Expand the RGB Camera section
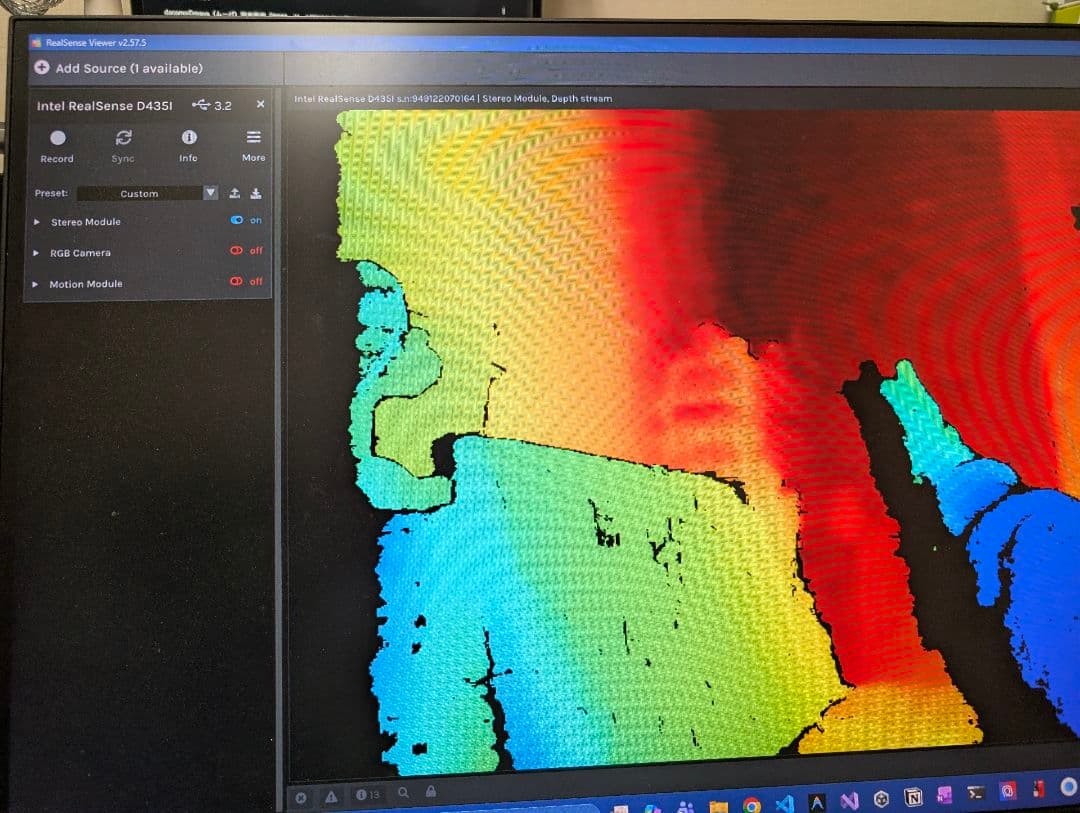1080x813 pixels. click(x=37, y=253)
